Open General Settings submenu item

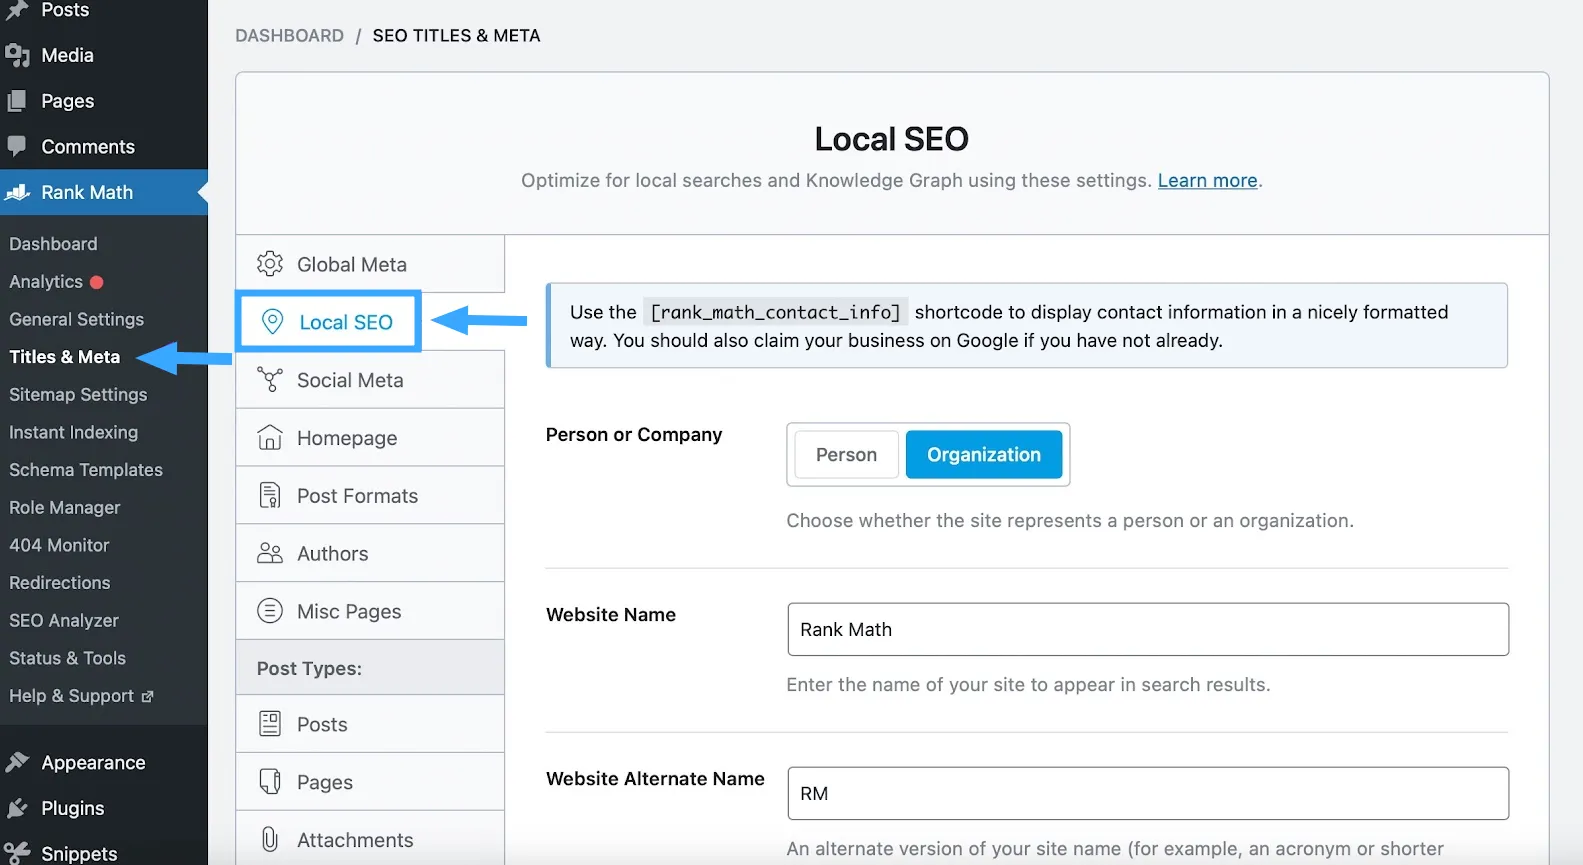[x=76, y=319]
